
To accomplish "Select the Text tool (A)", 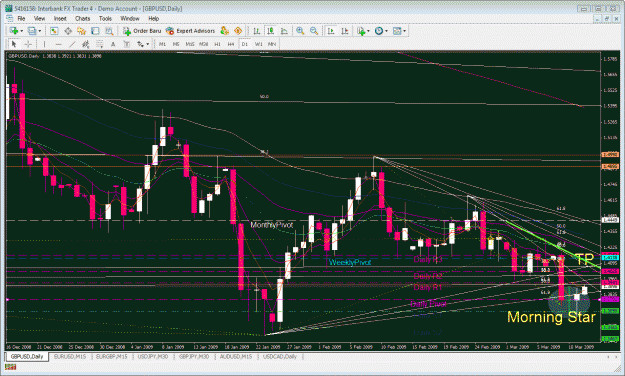I will point(113,44).
